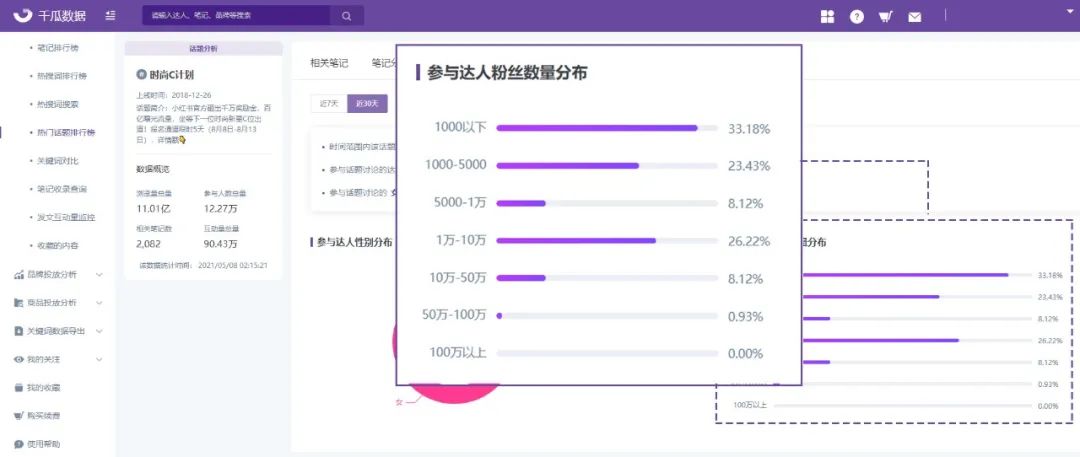The image size is (1080, 457).
Task: Click the 商品投放分析 sidebar icon
Action: [19, 303]
